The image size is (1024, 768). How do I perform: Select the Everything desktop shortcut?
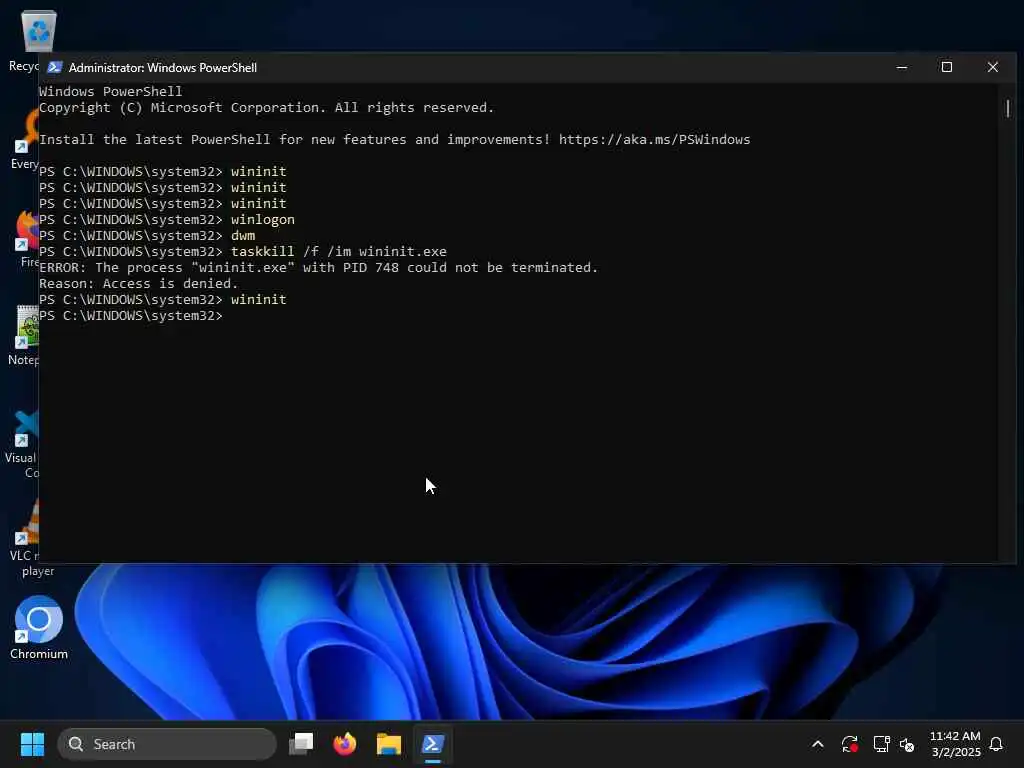pos(25,139)
